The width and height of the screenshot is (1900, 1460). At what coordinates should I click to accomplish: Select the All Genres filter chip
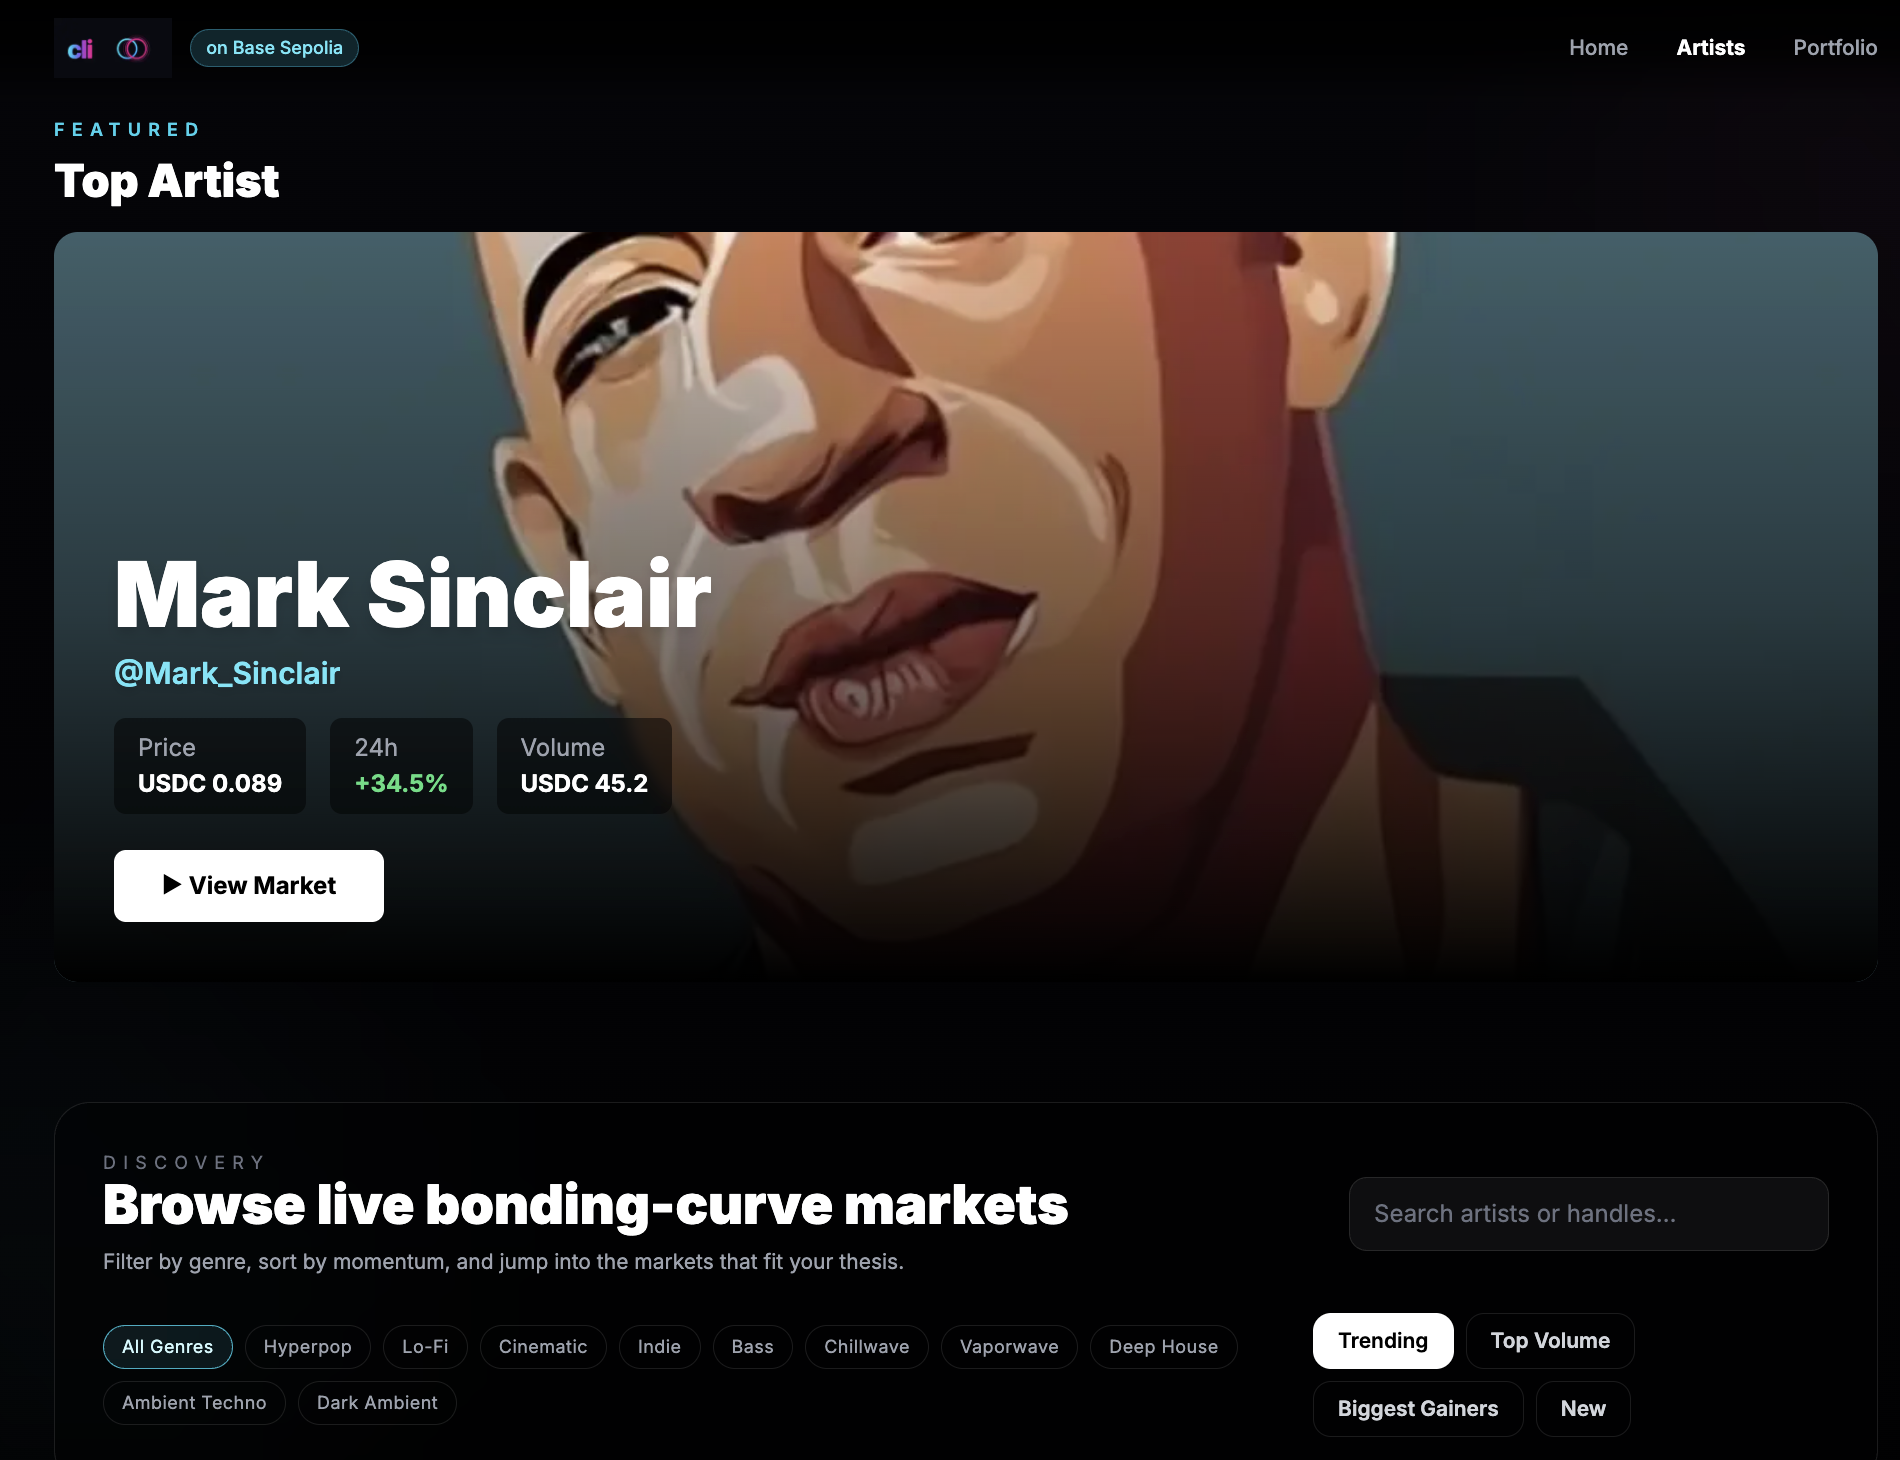click(168, 1347)
